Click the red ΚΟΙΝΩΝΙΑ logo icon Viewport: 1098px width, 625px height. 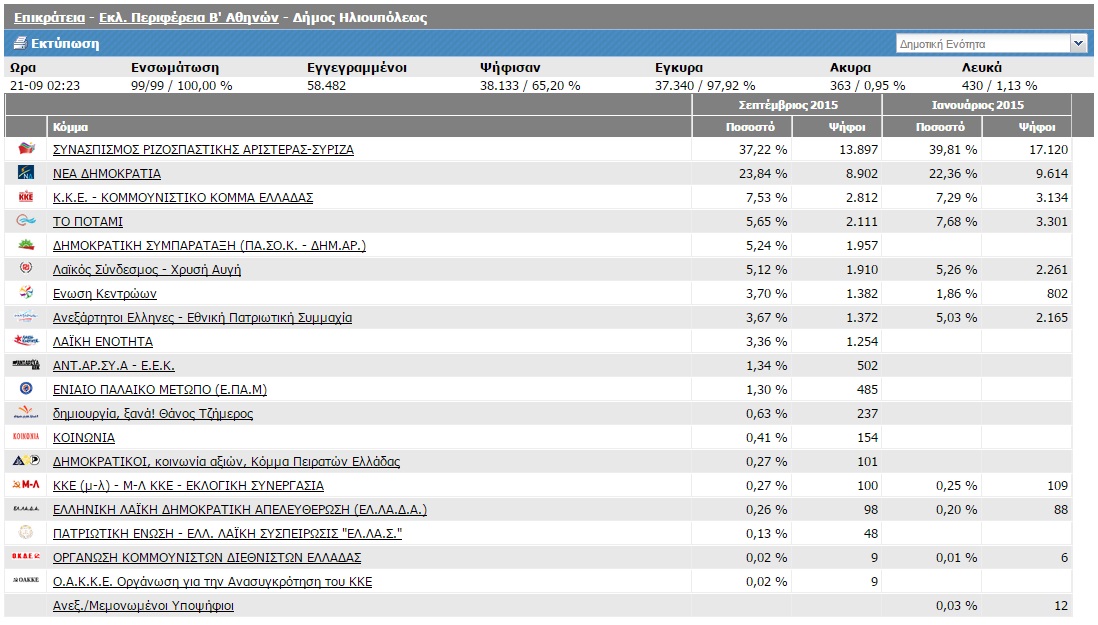tap(26, 436)
